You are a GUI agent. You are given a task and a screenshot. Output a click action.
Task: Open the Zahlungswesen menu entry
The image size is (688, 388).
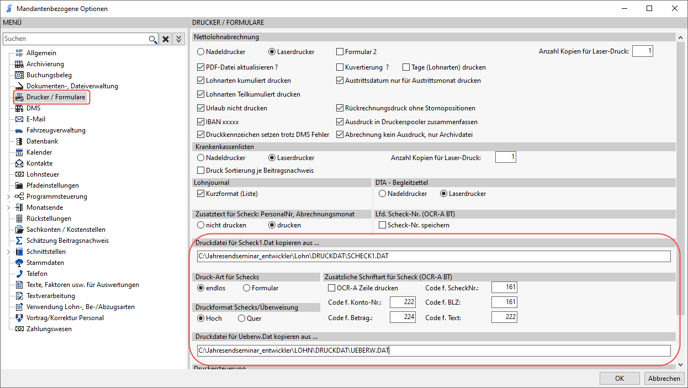point(49,329)
